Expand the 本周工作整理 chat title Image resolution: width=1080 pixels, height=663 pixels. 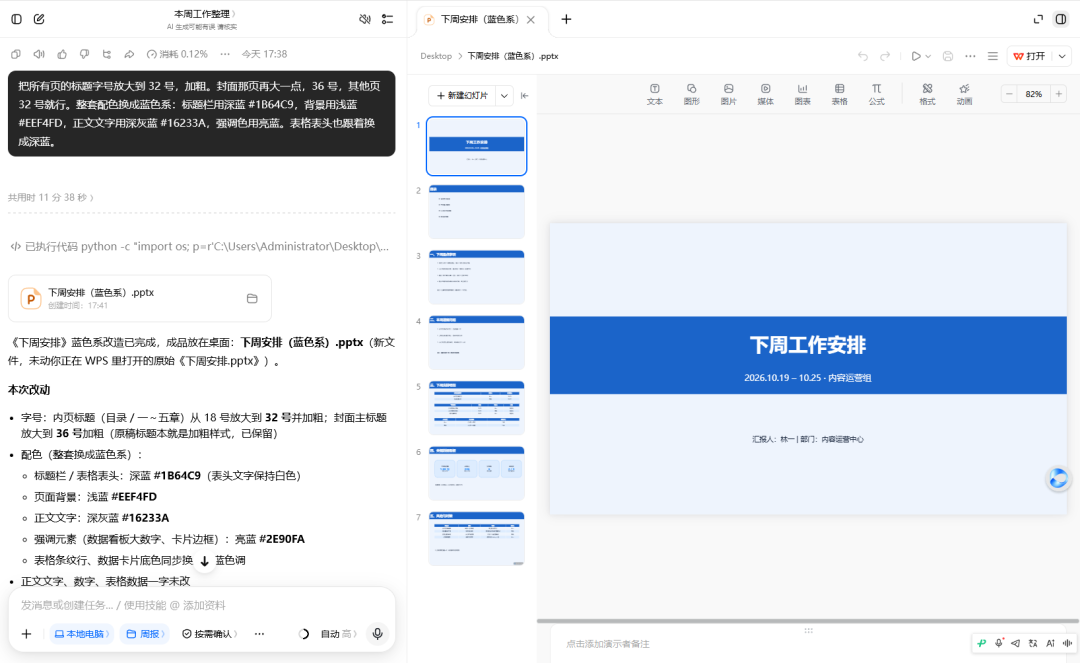[x=204, y=14]
